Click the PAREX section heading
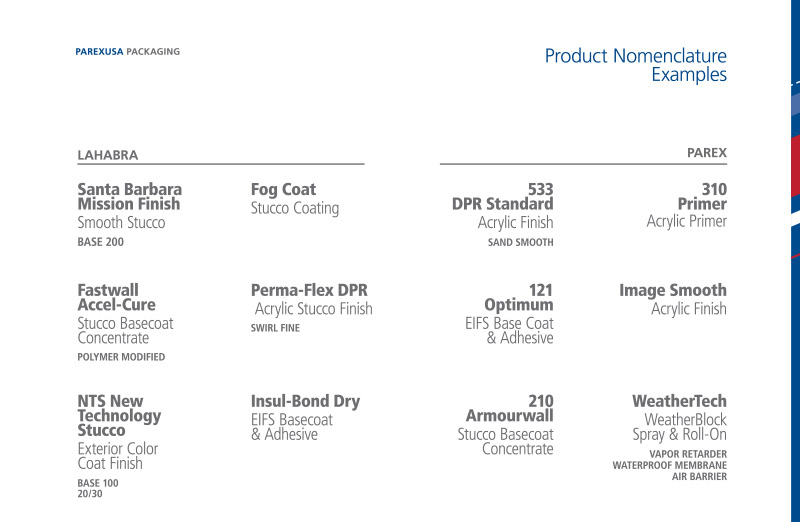The height and width of the screenshot is (522, 800). (x=707, y=153)
